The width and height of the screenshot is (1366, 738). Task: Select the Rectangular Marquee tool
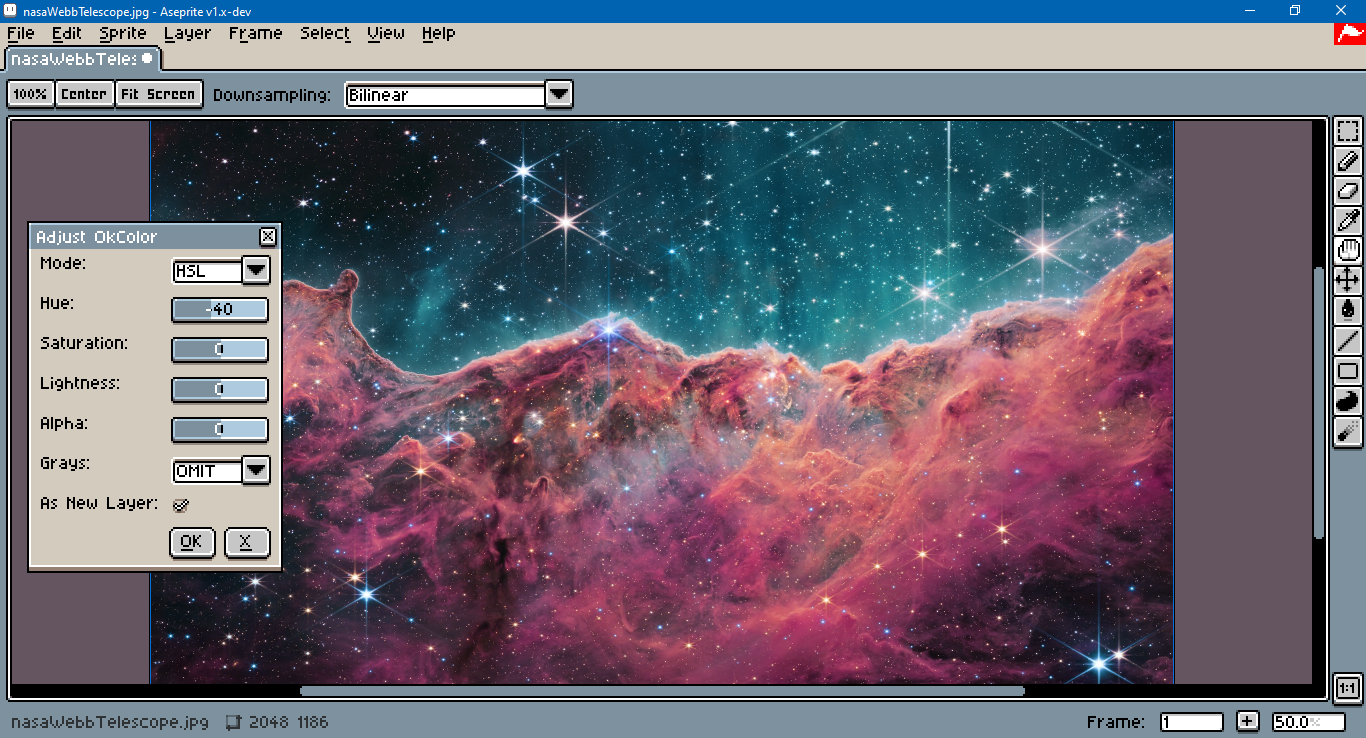coord(1348,131)
